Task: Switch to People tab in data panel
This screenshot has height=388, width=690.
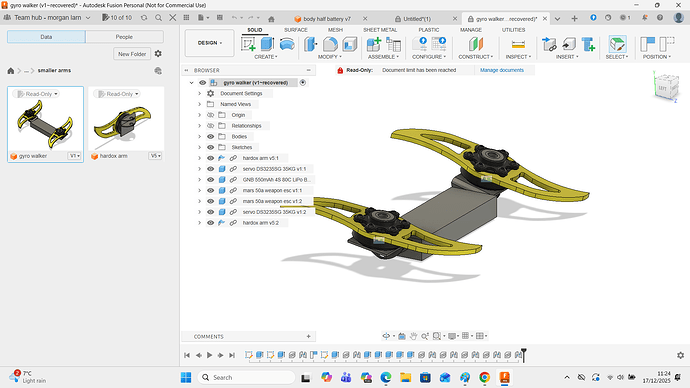Action: 124,37
